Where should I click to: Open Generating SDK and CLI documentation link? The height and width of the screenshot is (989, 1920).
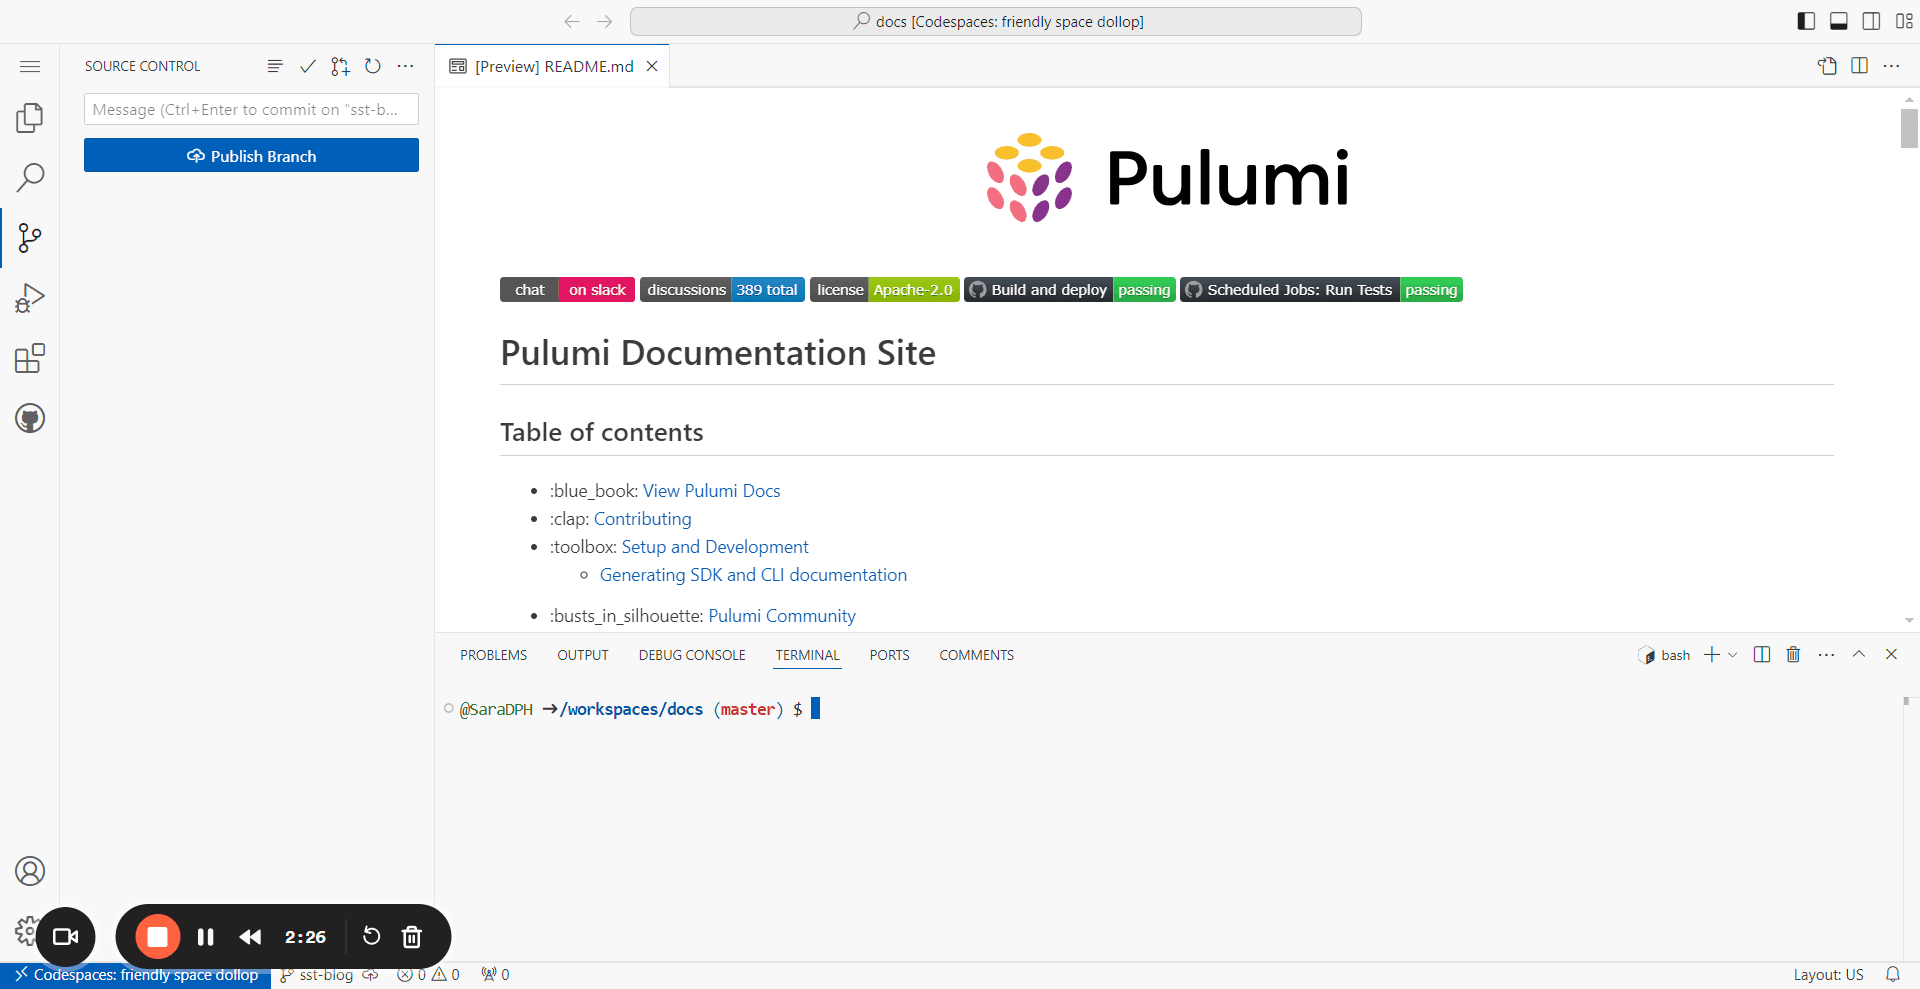[753, 575]
